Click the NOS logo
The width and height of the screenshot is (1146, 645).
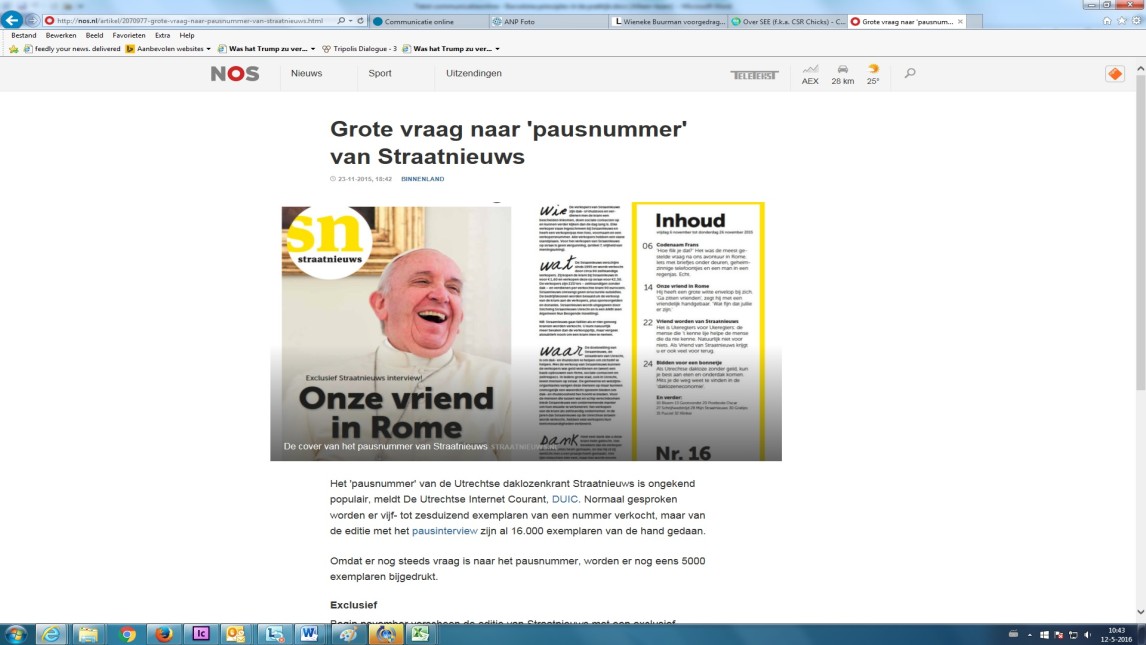(x=235, y=74)
